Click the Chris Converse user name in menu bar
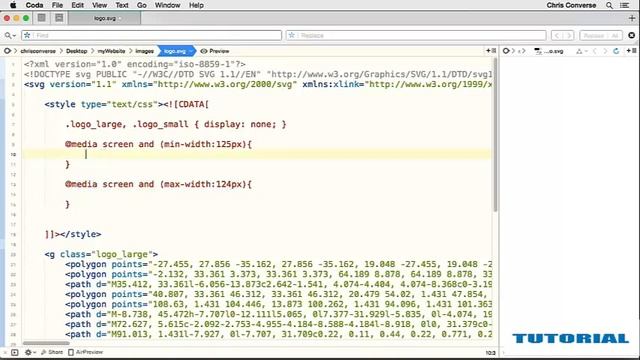640x360 pixels. point(571,5)
